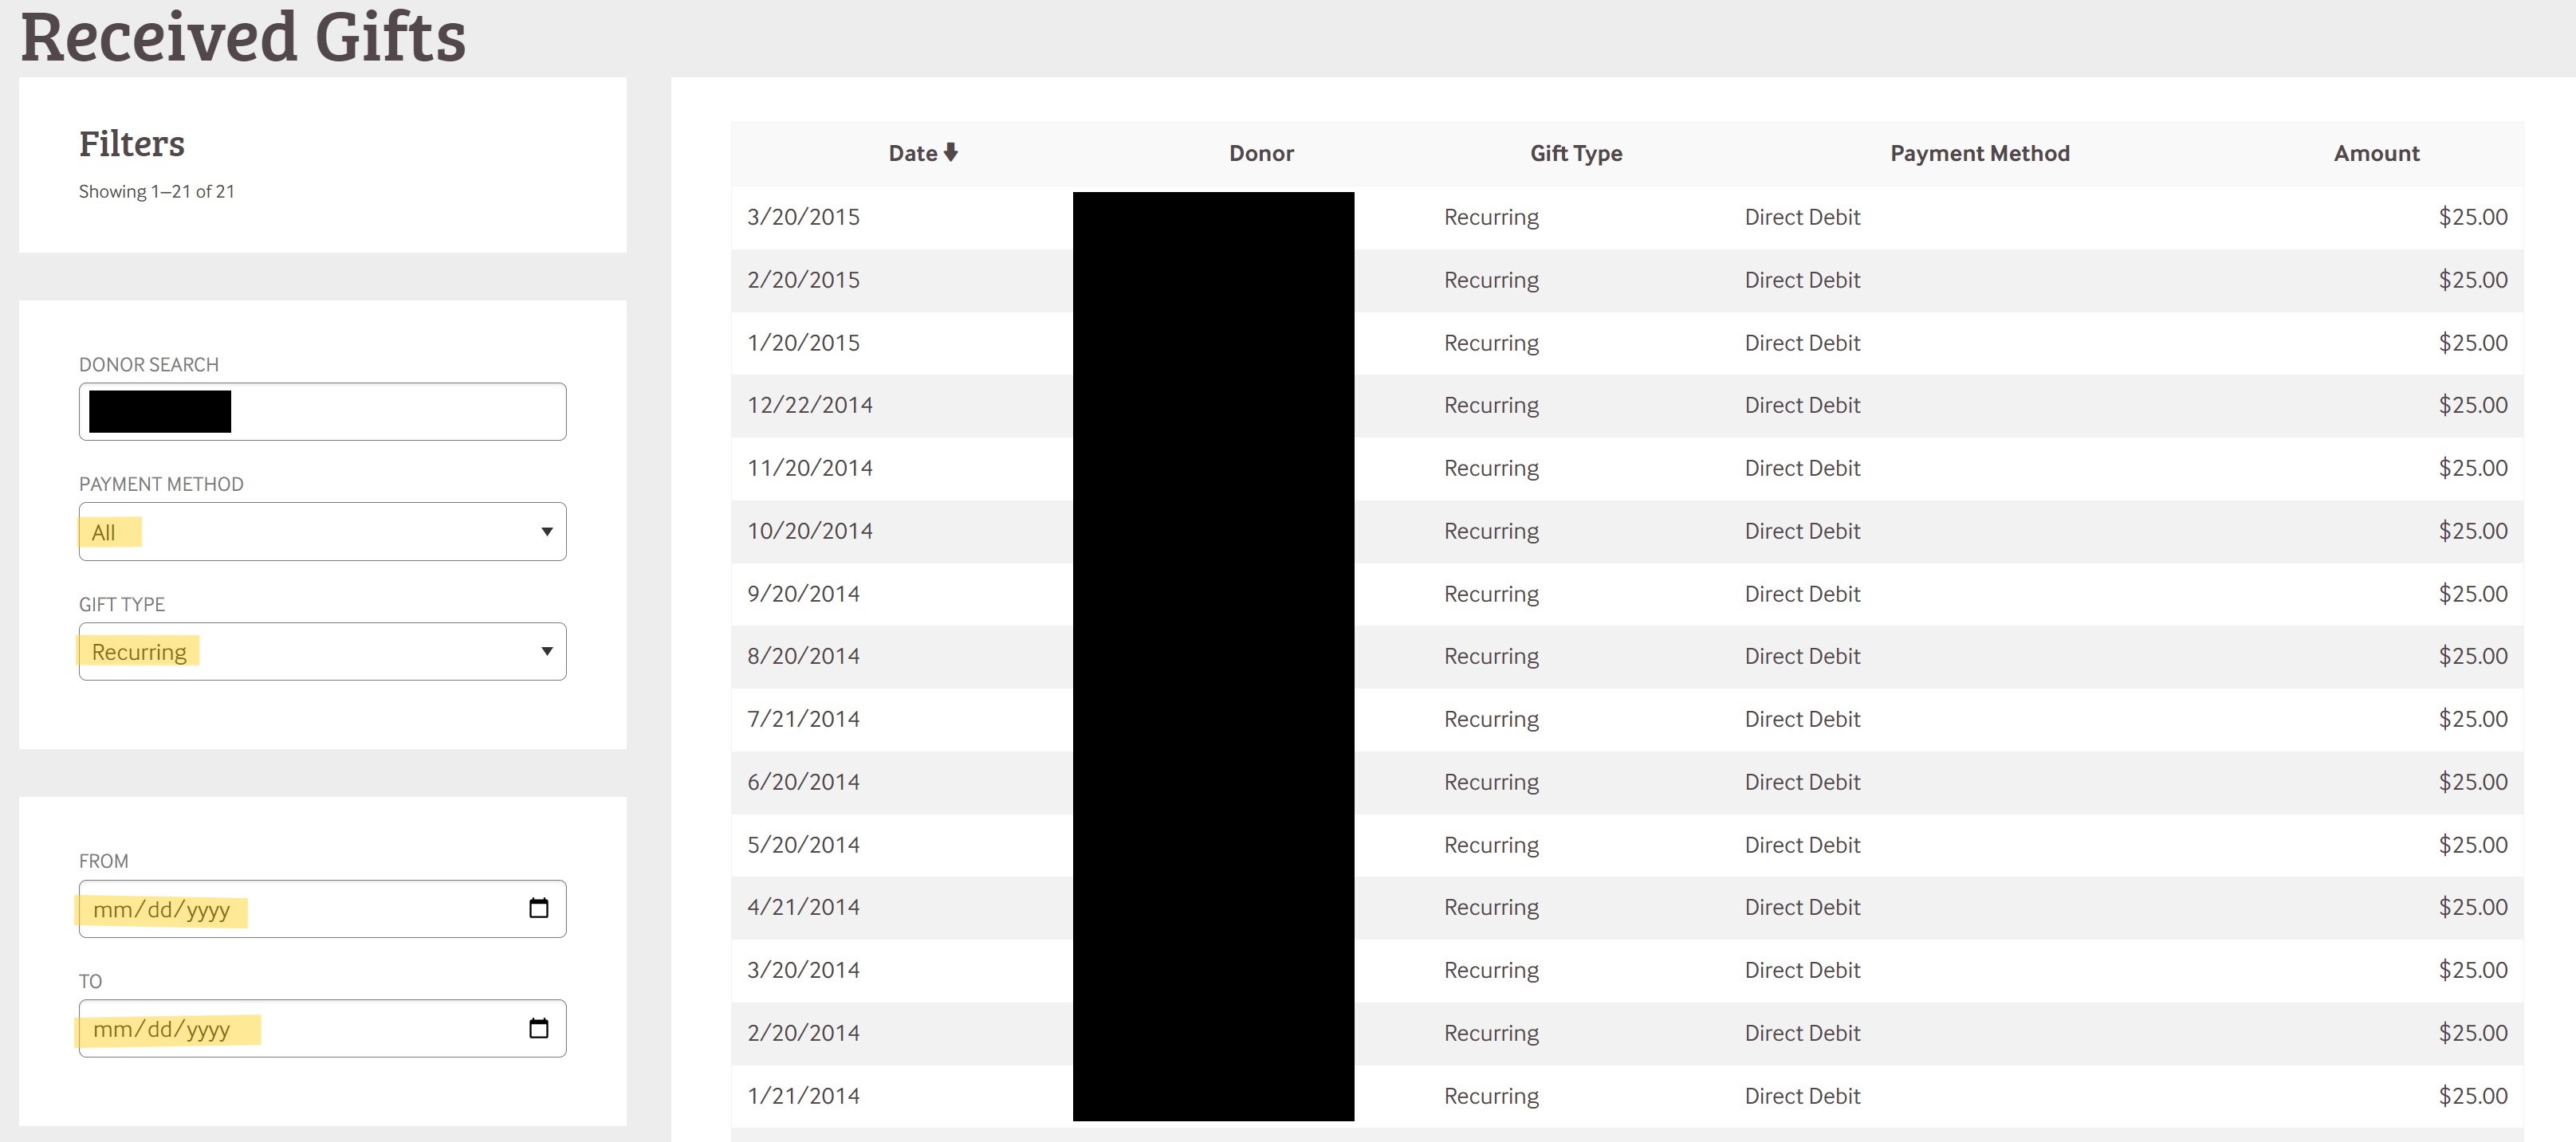The image size is (2576, 1142).
Task: Open the FROM date calendar picker icon
Action: click(538, 908)
